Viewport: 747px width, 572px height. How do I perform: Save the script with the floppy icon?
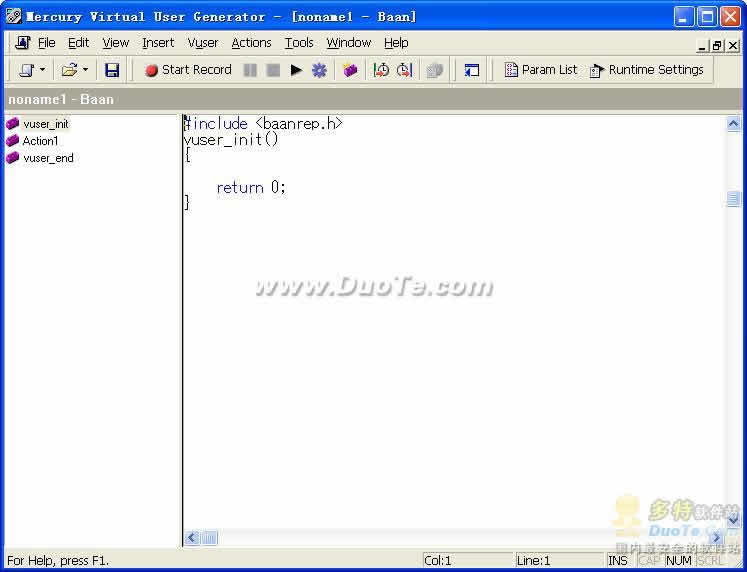pyautogui.click(x=112, y=70)
